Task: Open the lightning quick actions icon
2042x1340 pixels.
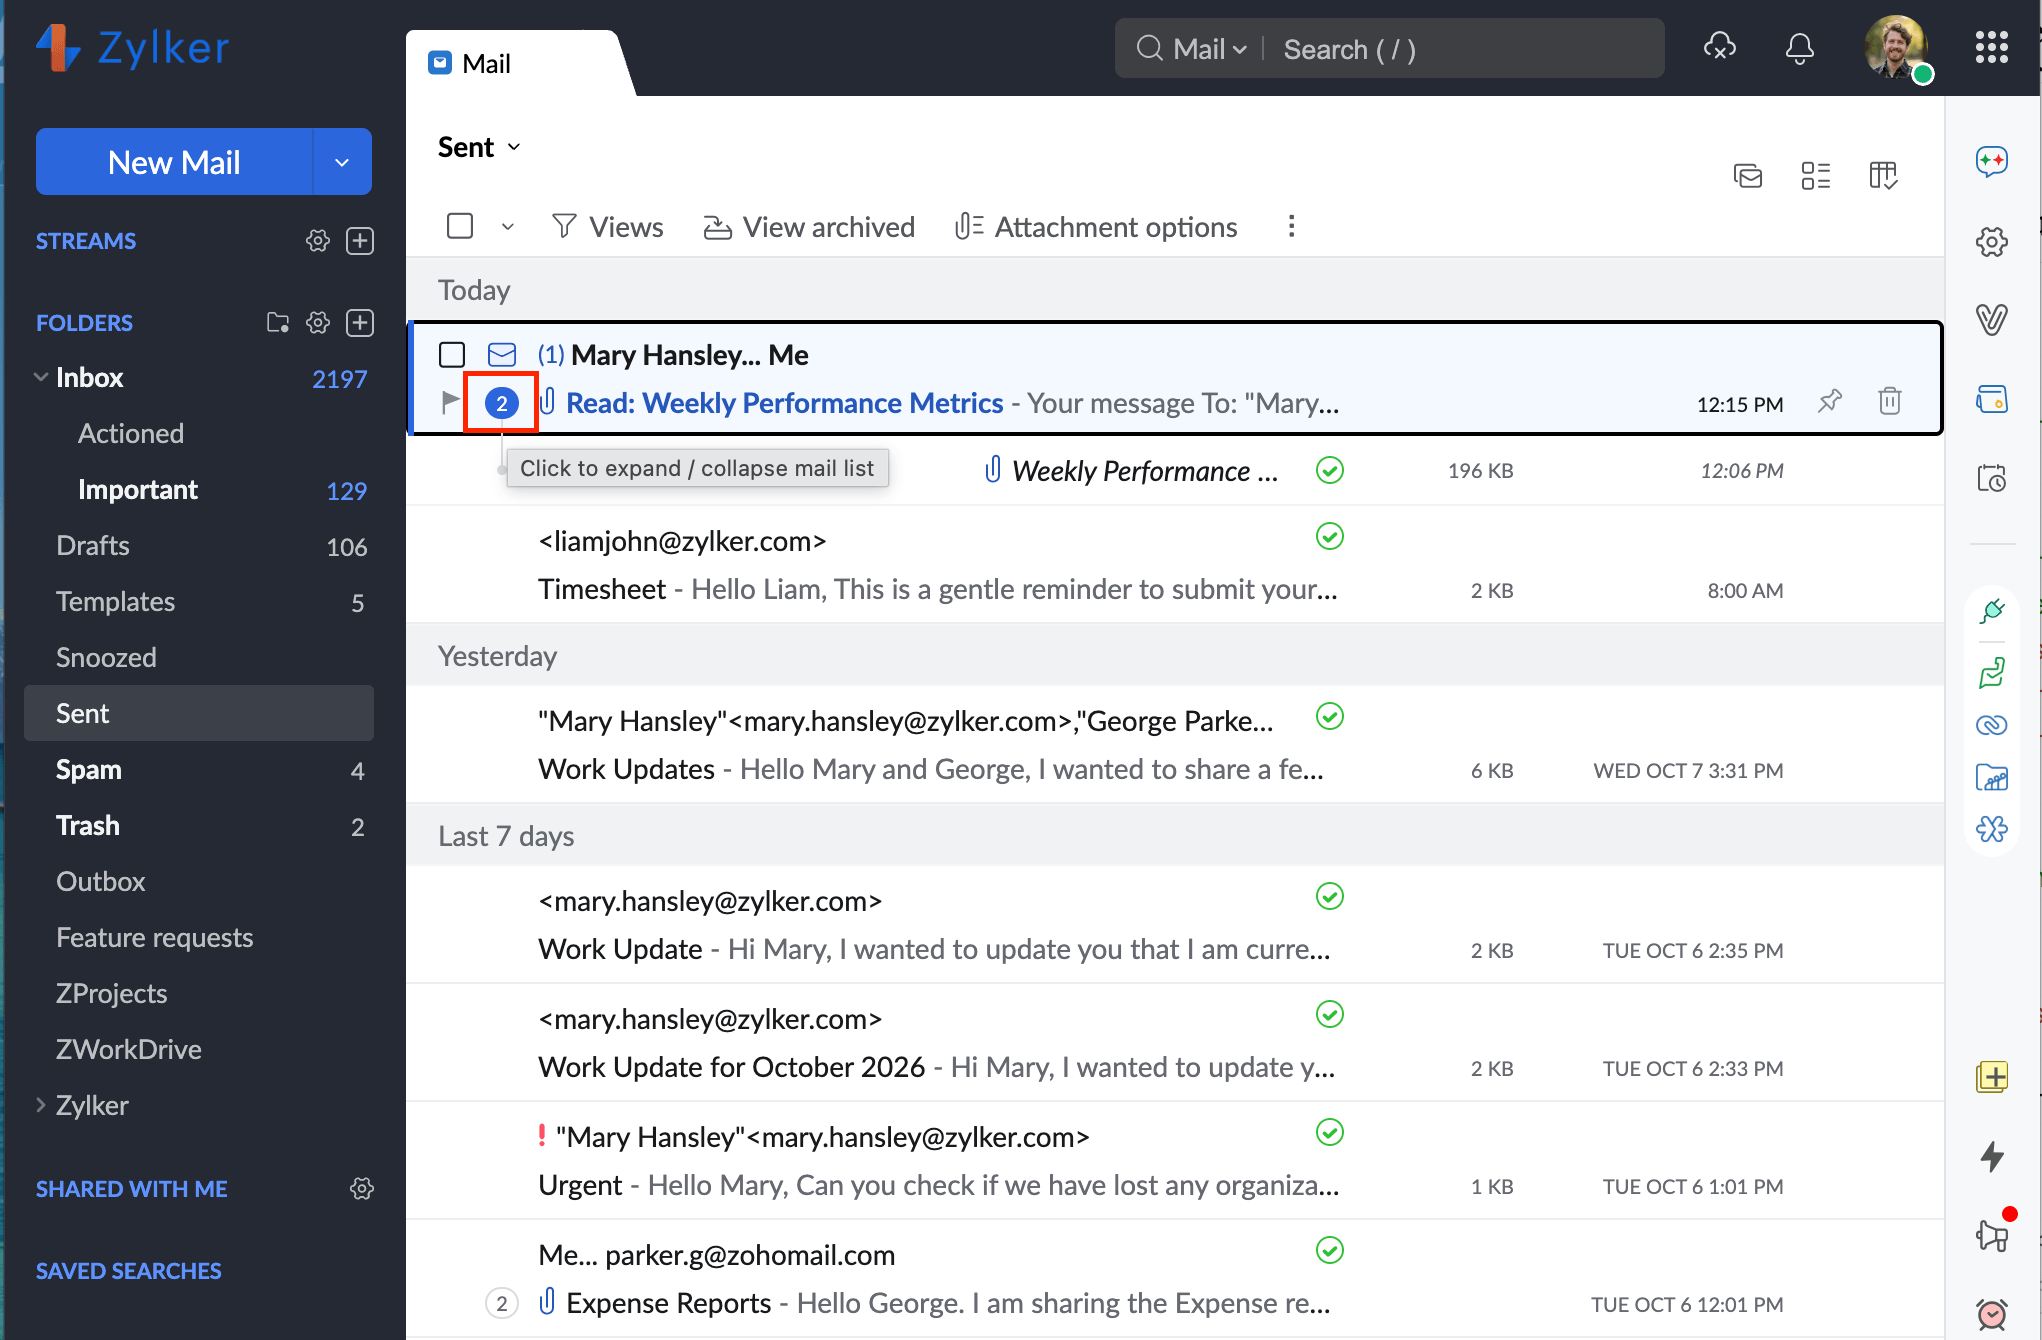Action: [1992, 1156]
